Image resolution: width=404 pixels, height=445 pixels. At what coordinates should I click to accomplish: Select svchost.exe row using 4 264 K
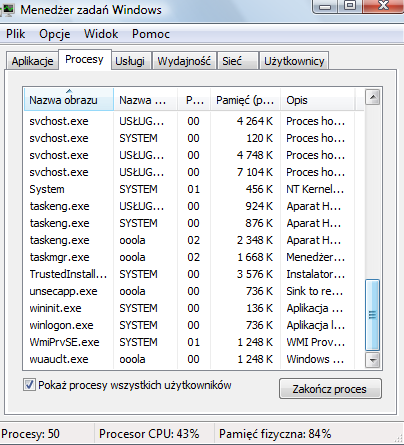(193, 121)
